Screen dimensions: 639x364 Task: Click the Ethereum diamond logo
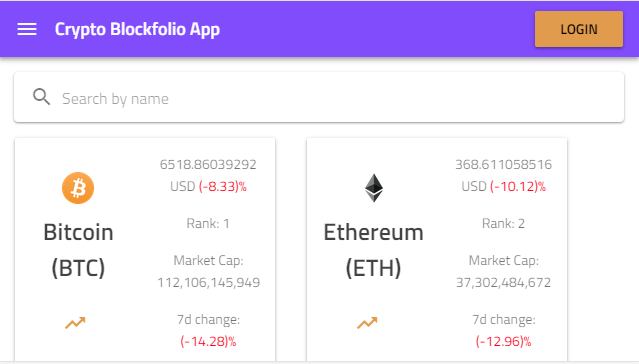coord(374,188)
